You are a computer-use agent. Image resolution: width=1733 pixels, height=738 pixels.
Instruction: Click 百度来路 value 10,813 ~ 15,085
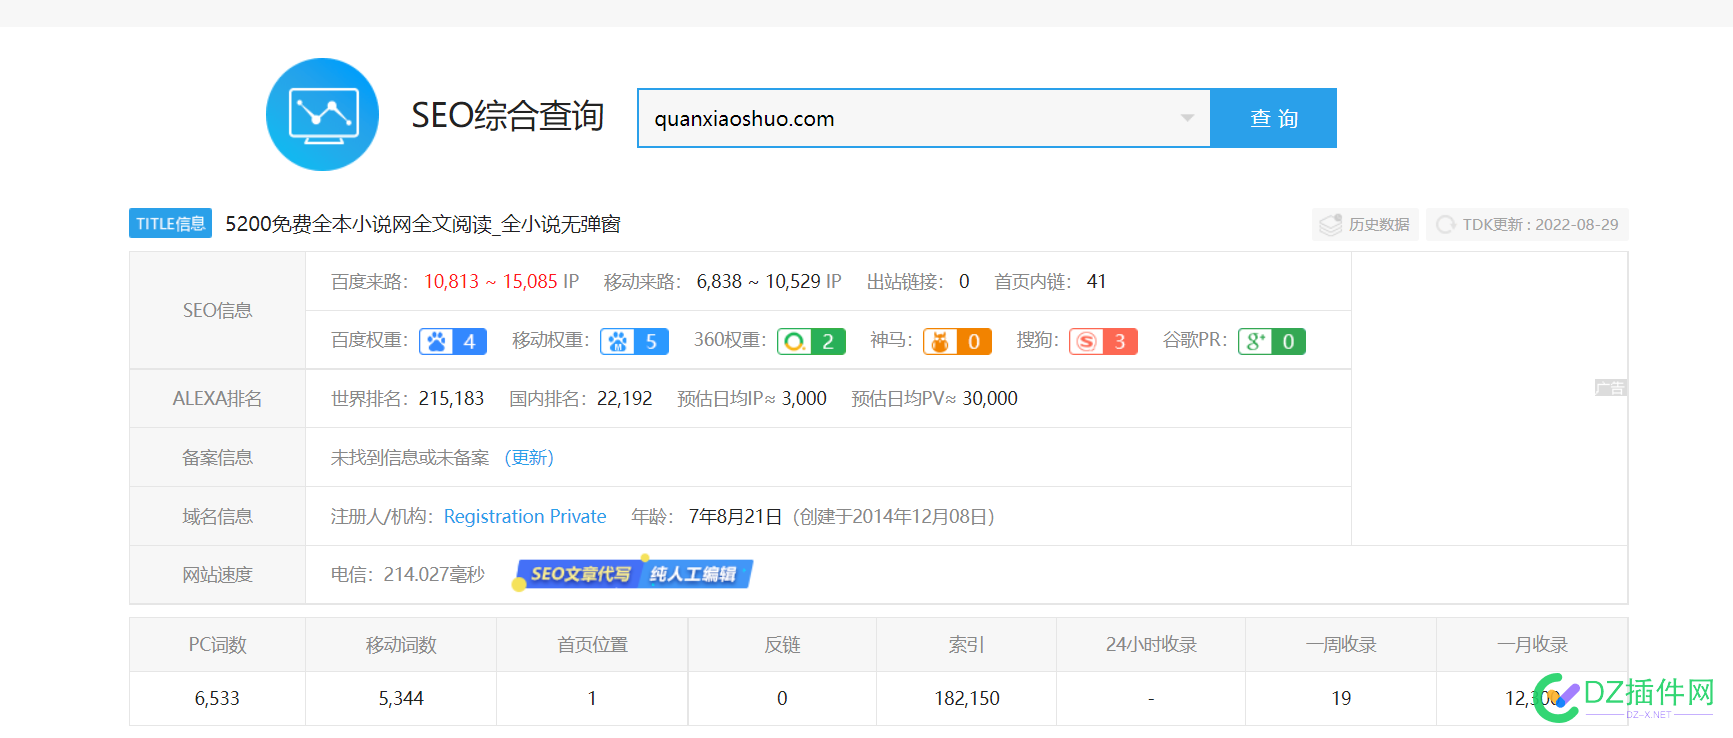click(491, 281)
